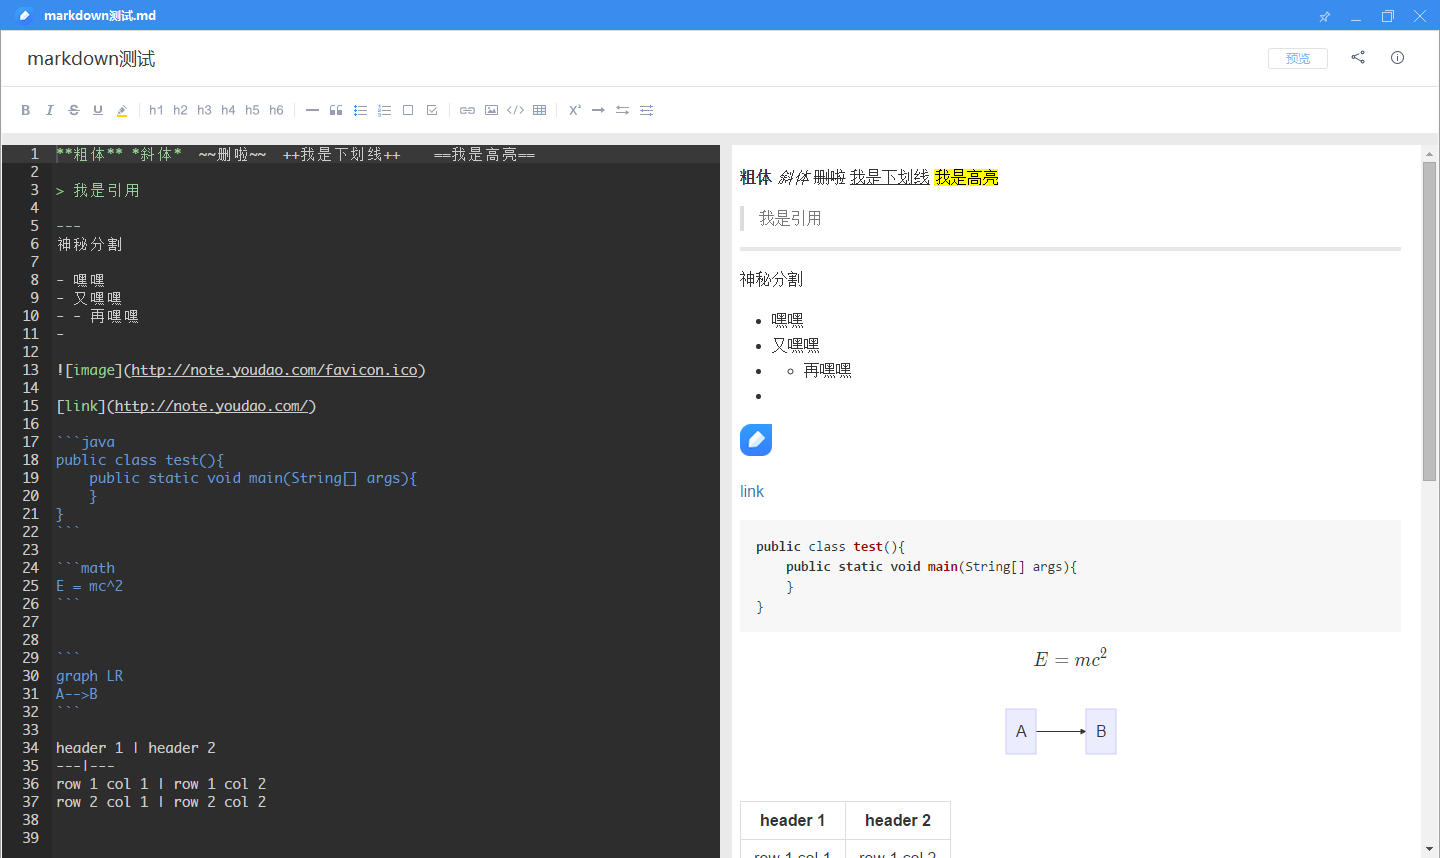Click the preview scrollbar thumb

(x=1429, y=321)
